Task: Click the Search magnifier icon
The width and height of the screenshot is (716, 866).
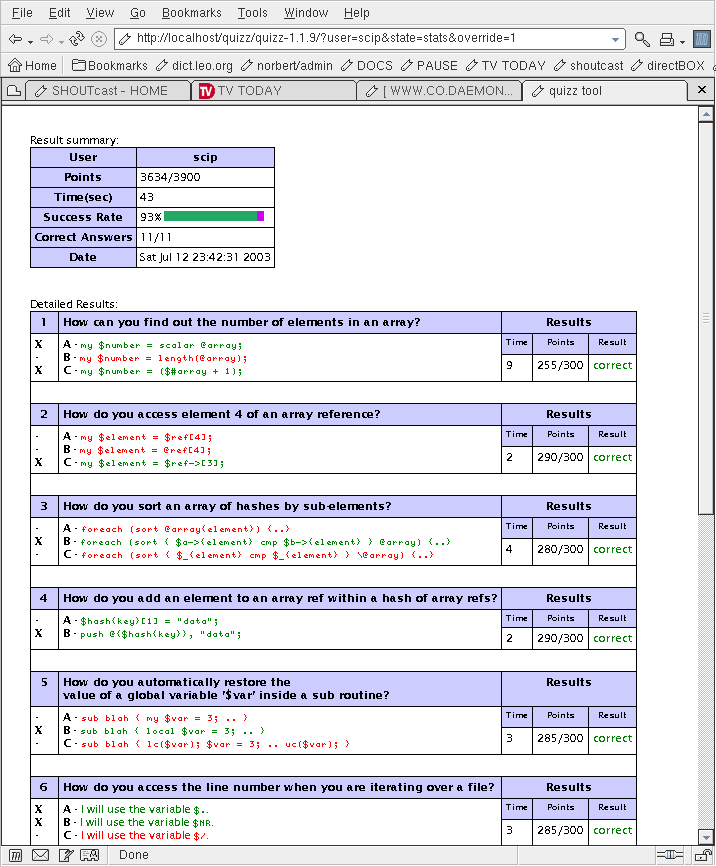Action: [642, 39]
